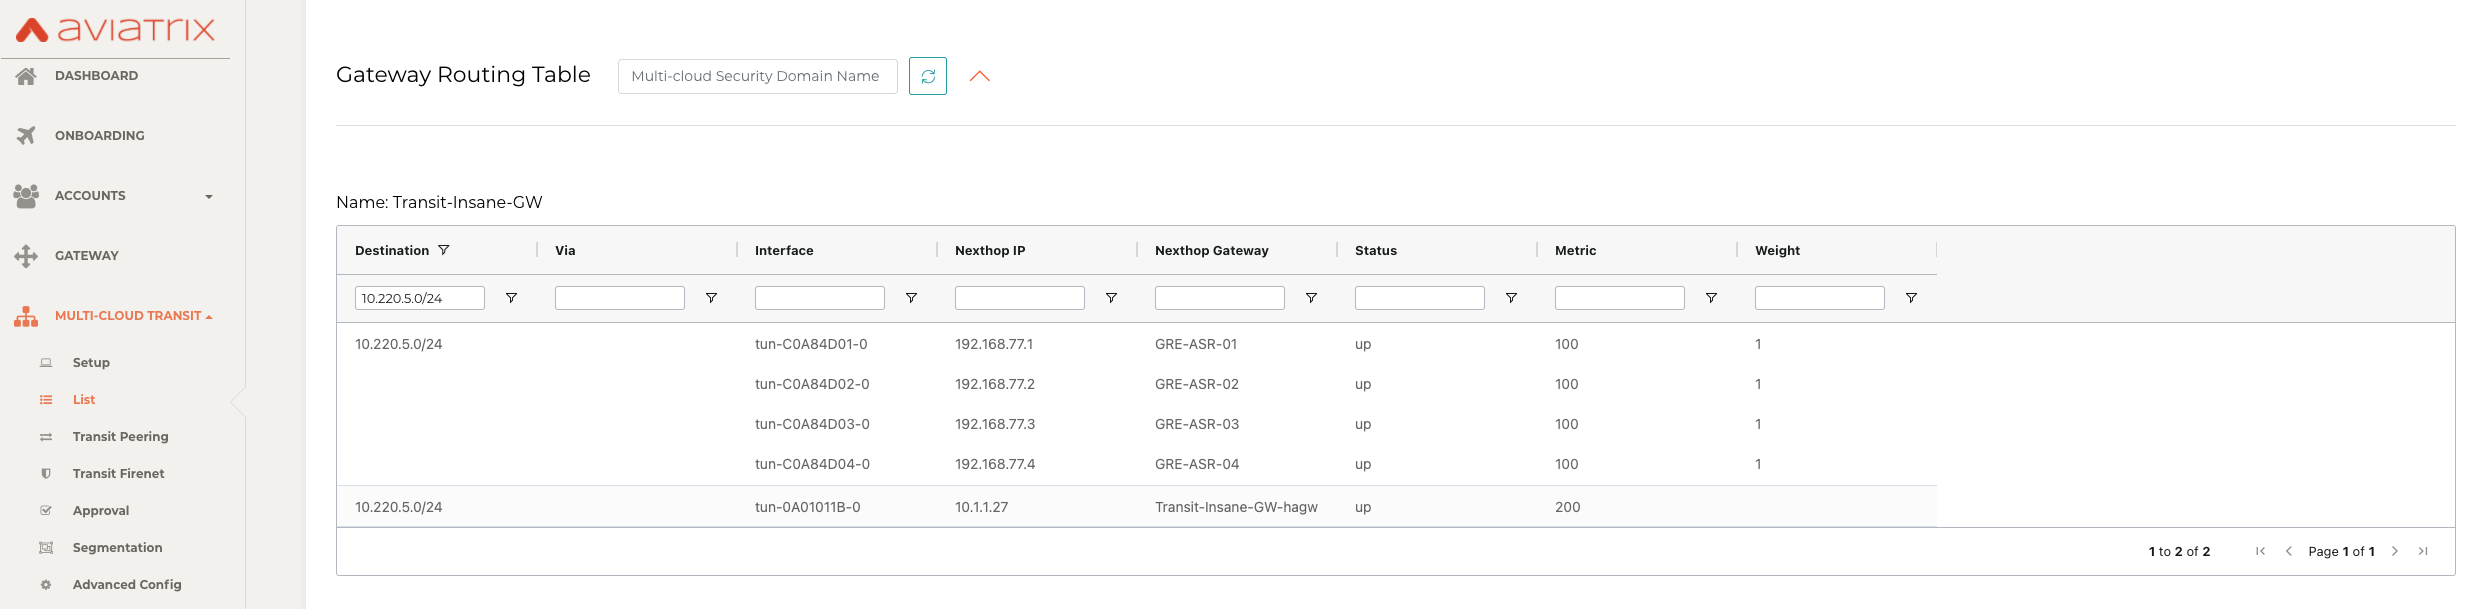Click the Nexthop Gateway filter input
The image size is (2484, 609).
1220,298
